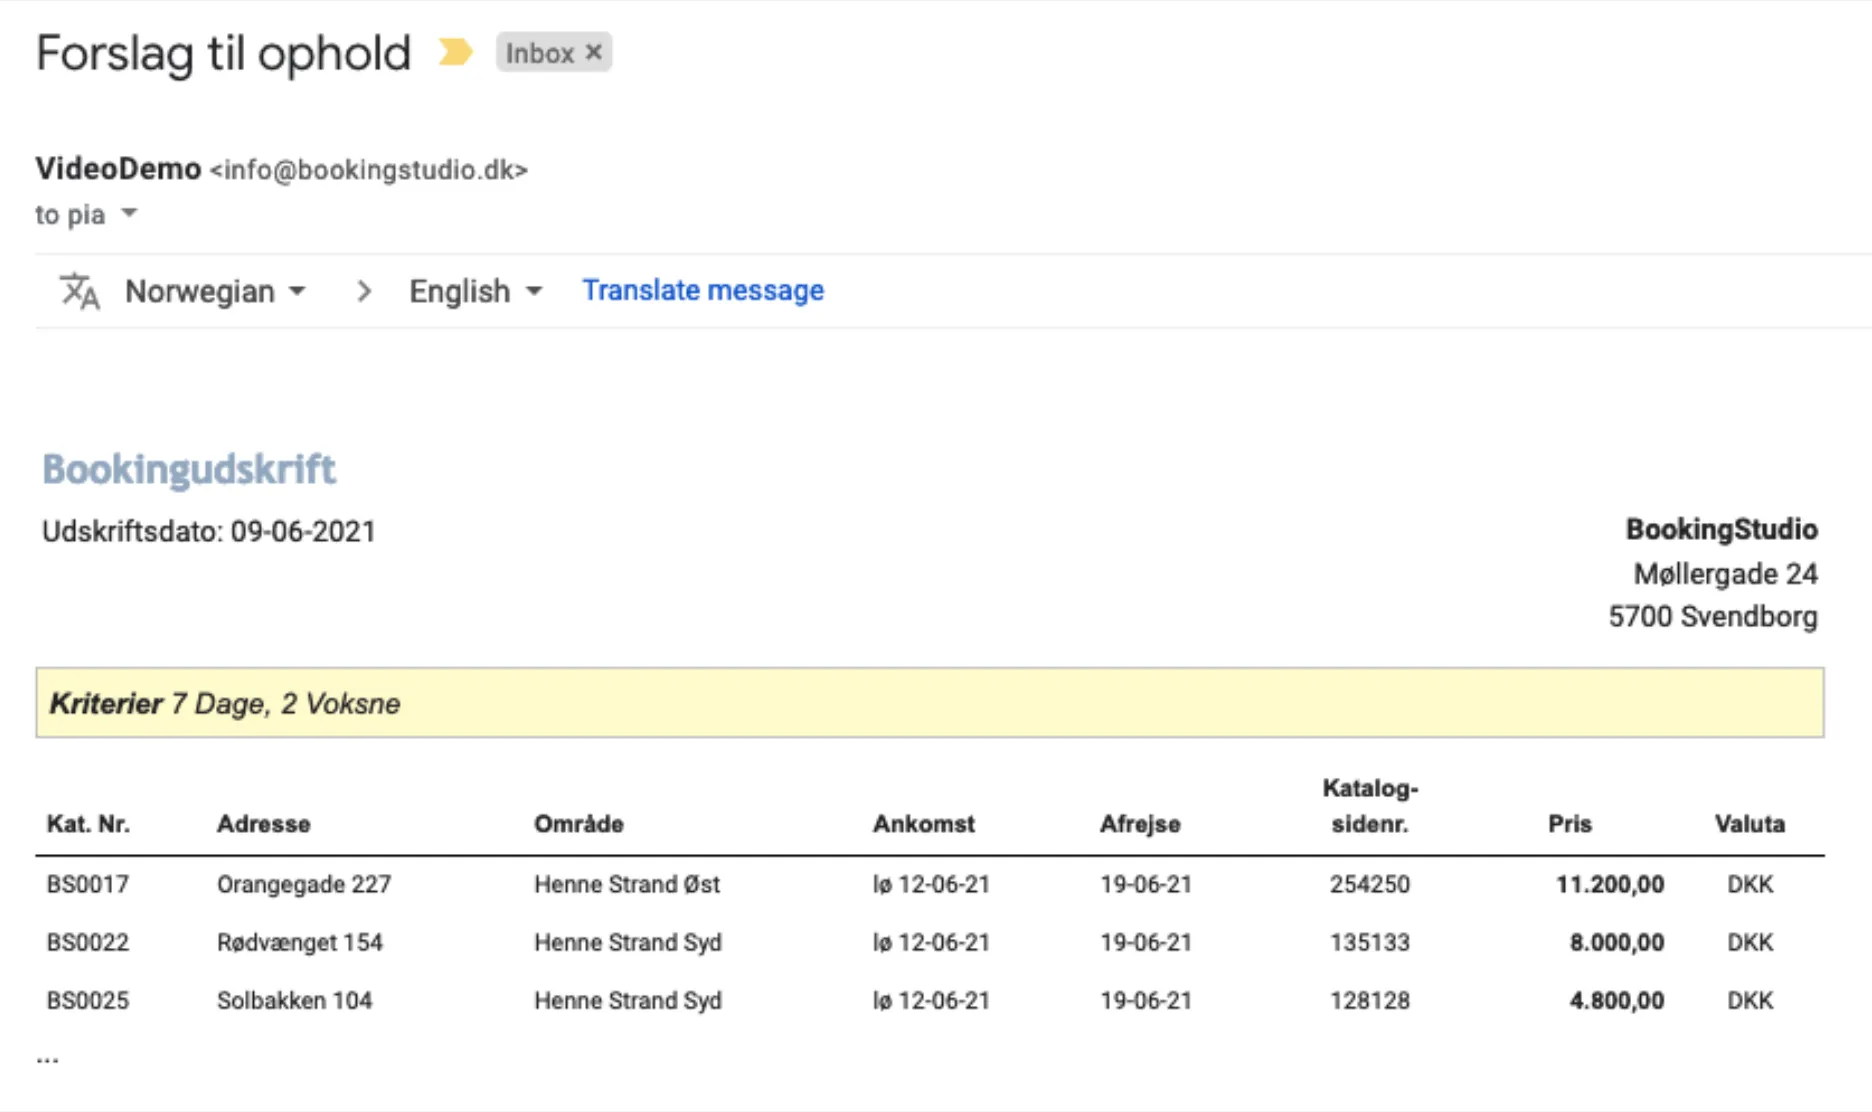Screen dimensions: 1872x1112
Task: Select catalog number BS0017
Action: tap(88, 884)
